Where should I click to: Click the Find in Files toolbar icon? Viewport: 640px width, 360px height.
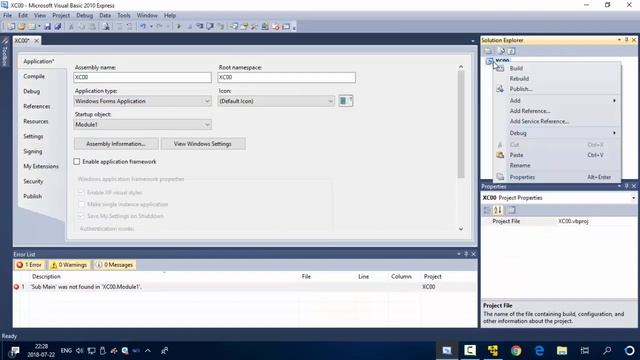click(106, 27)
